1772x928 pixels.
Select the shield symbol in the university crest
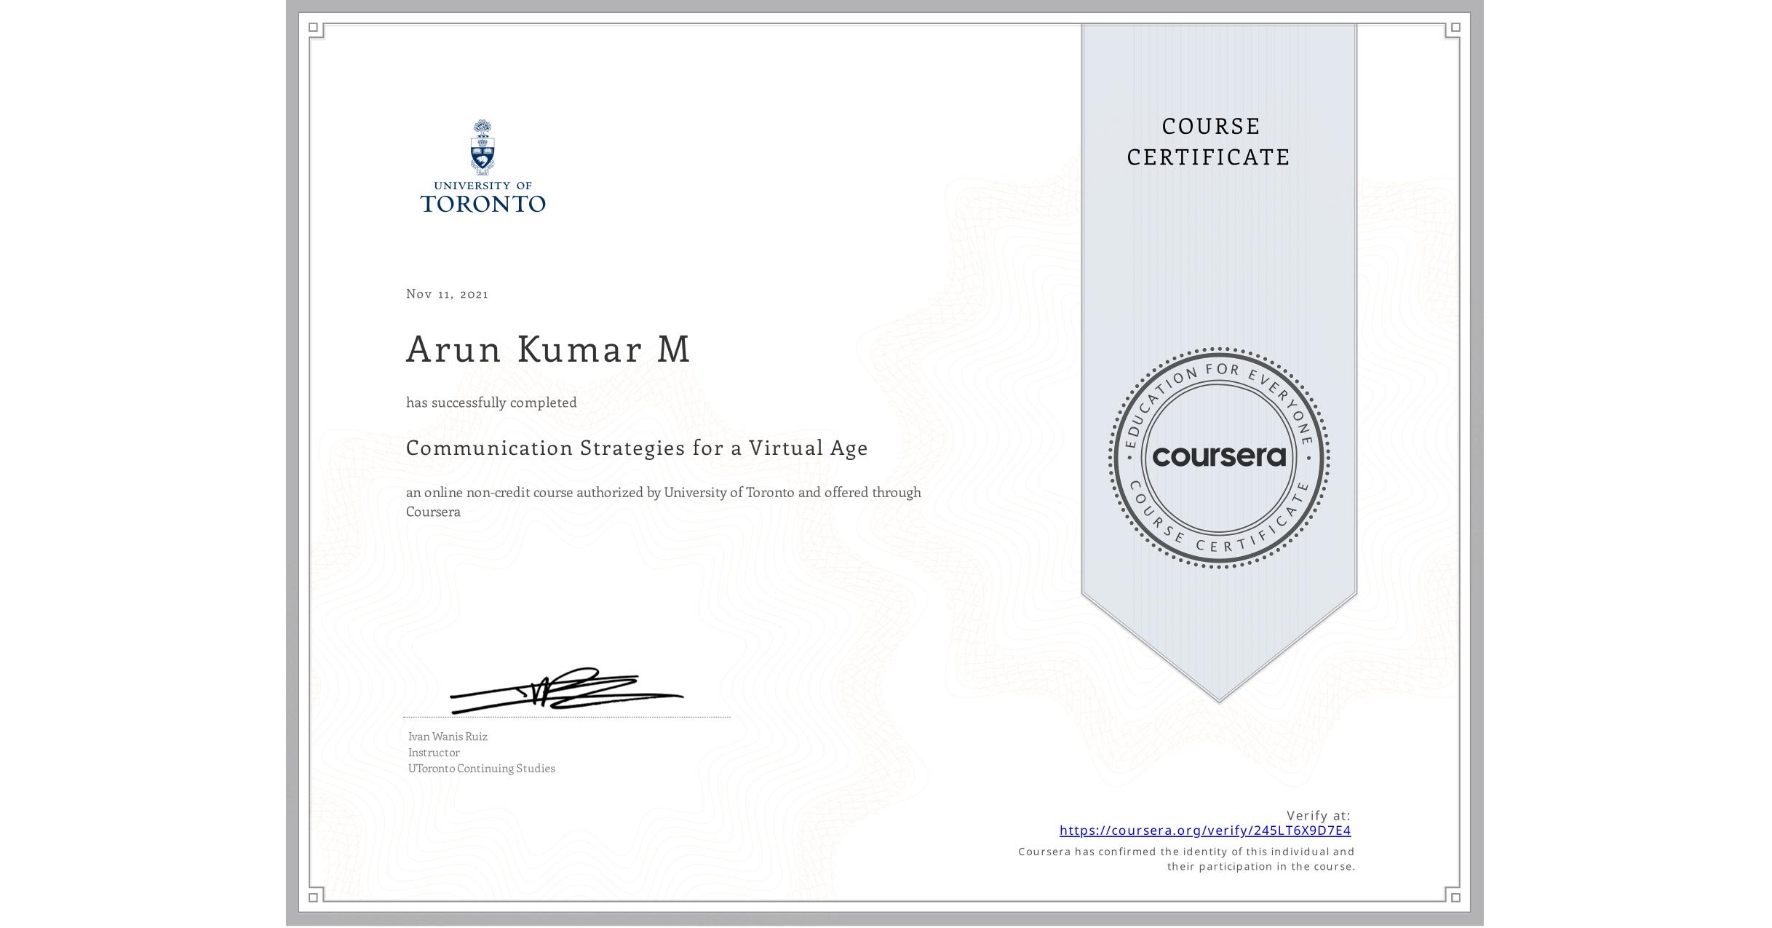483,152
